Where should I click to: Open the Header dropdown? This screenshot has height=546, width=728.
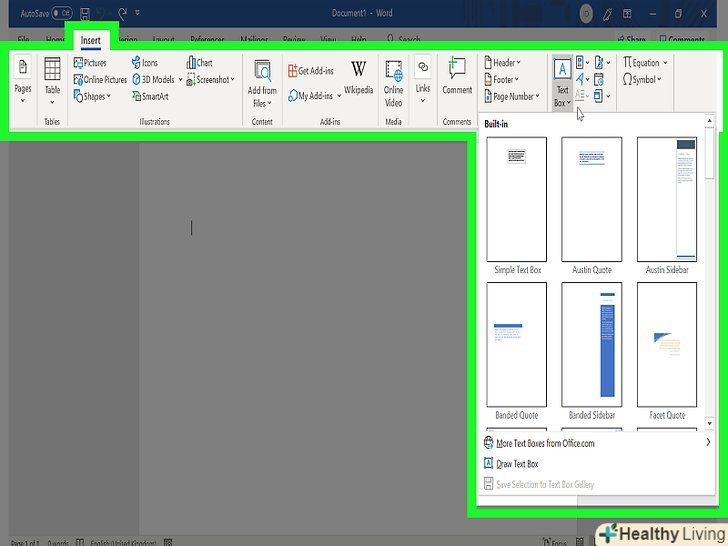pyautogui.click(x=502, y=63)
